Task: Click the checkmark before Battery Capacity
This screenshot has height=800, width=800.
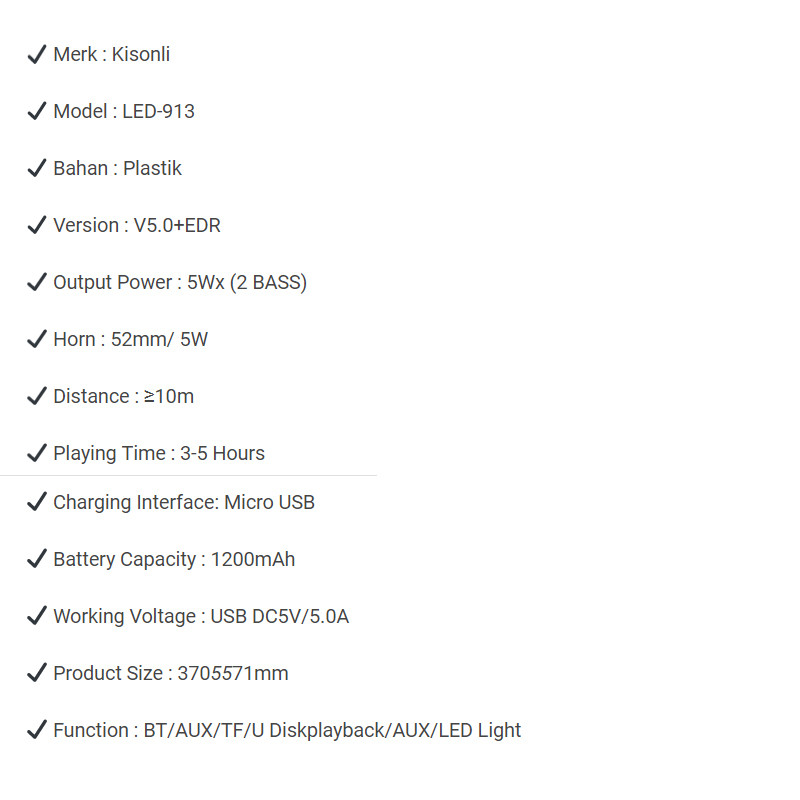Action: (37, 559)
